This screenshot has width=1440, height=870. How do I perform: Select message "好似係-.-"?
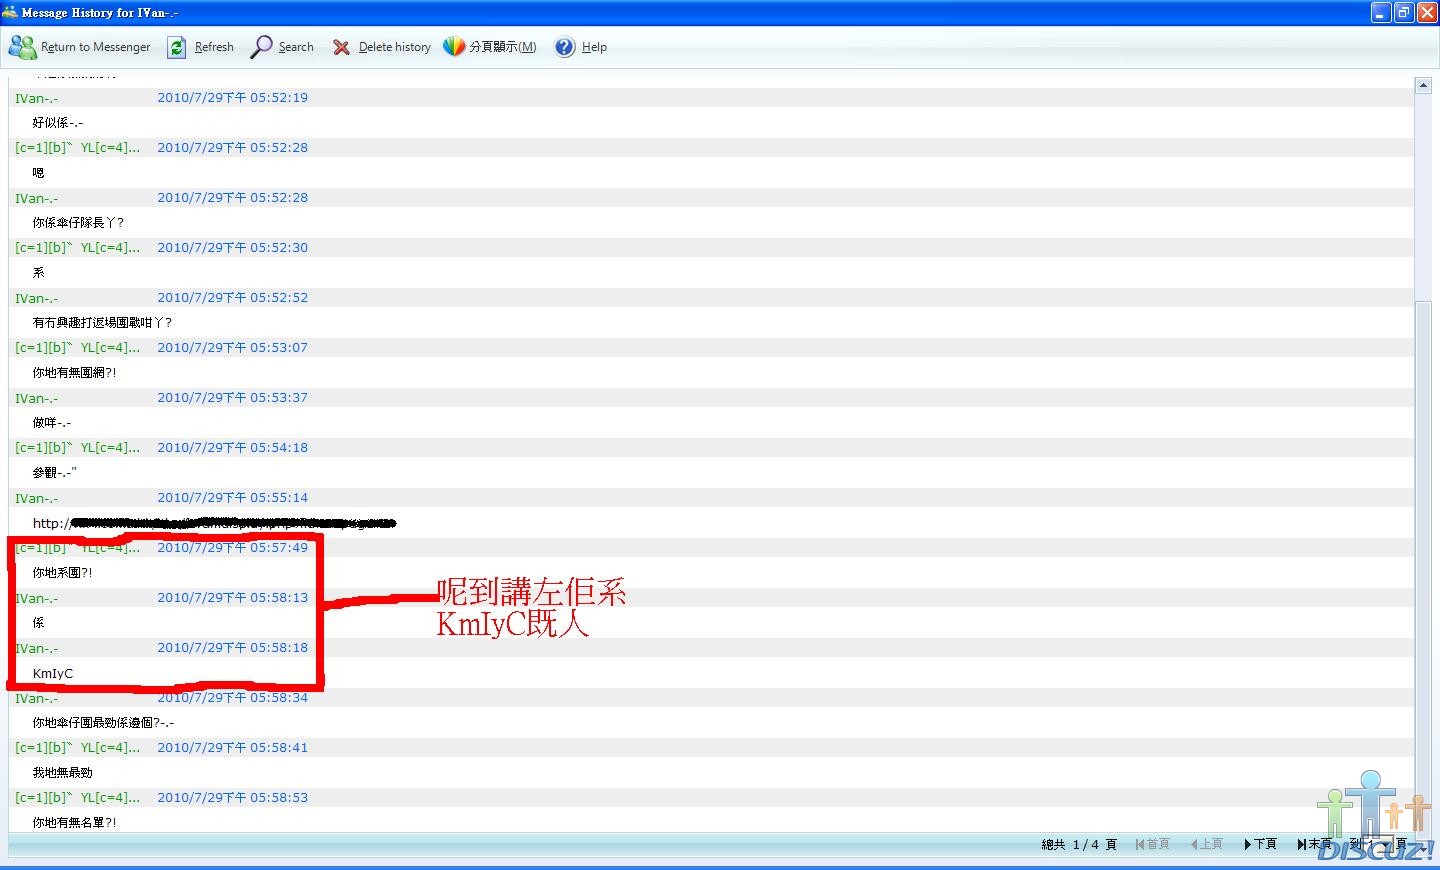[58, 123]
